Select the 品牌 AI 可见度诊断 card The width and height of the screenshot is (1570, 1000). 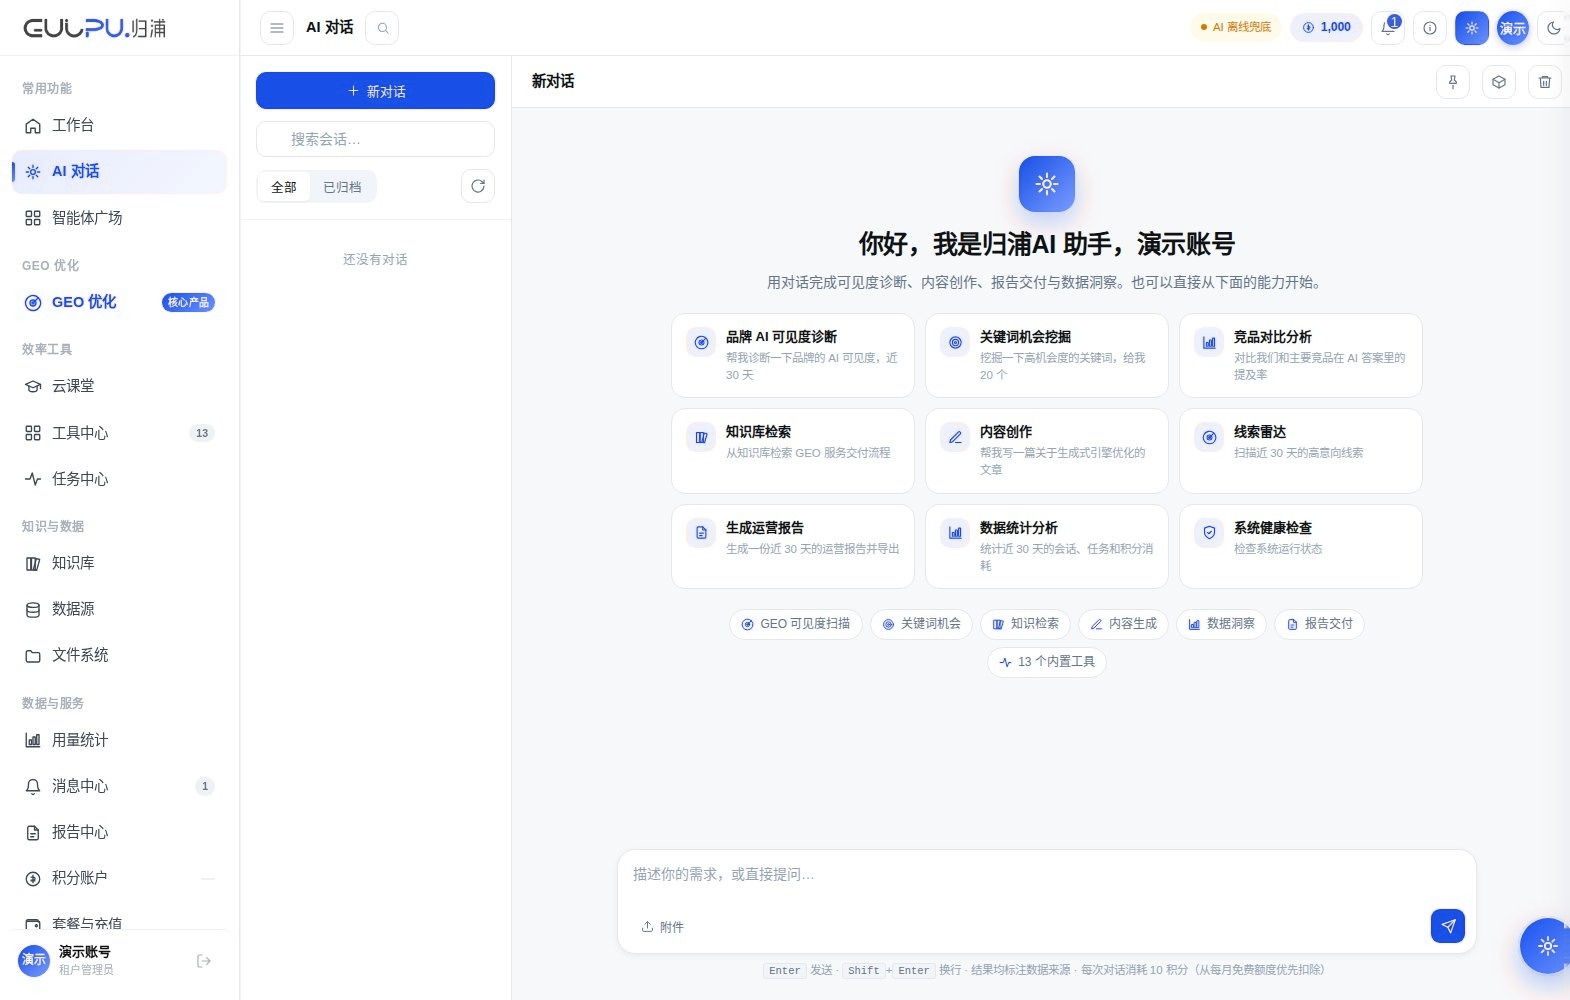tap(793, 355)
